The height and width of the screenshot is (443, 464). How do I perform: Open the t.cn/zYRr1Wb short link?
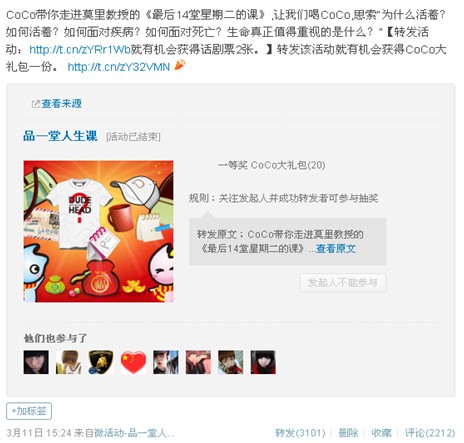coord(80,50)
